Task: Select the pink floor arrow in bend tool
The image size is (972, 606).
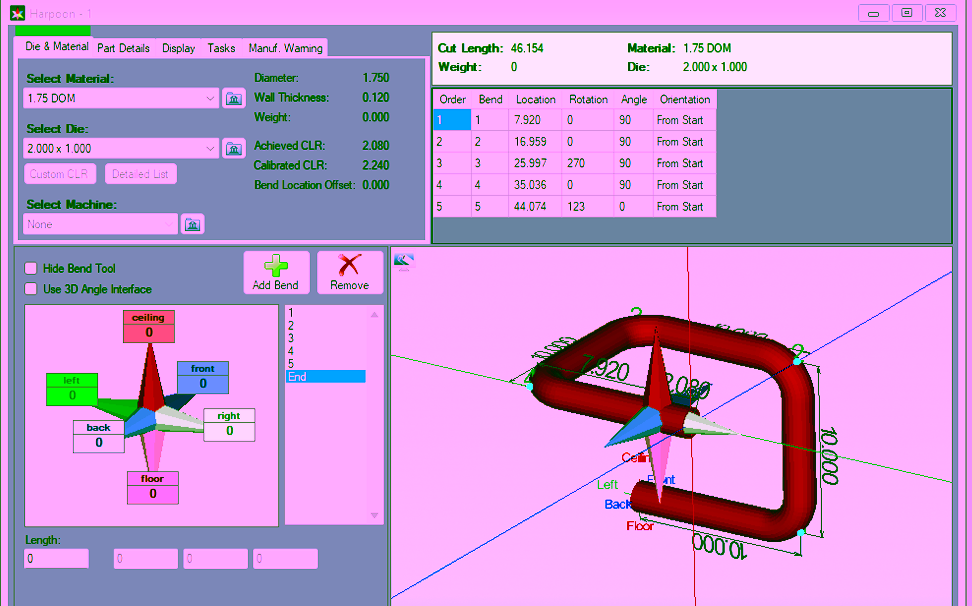Action: point(152,450)
